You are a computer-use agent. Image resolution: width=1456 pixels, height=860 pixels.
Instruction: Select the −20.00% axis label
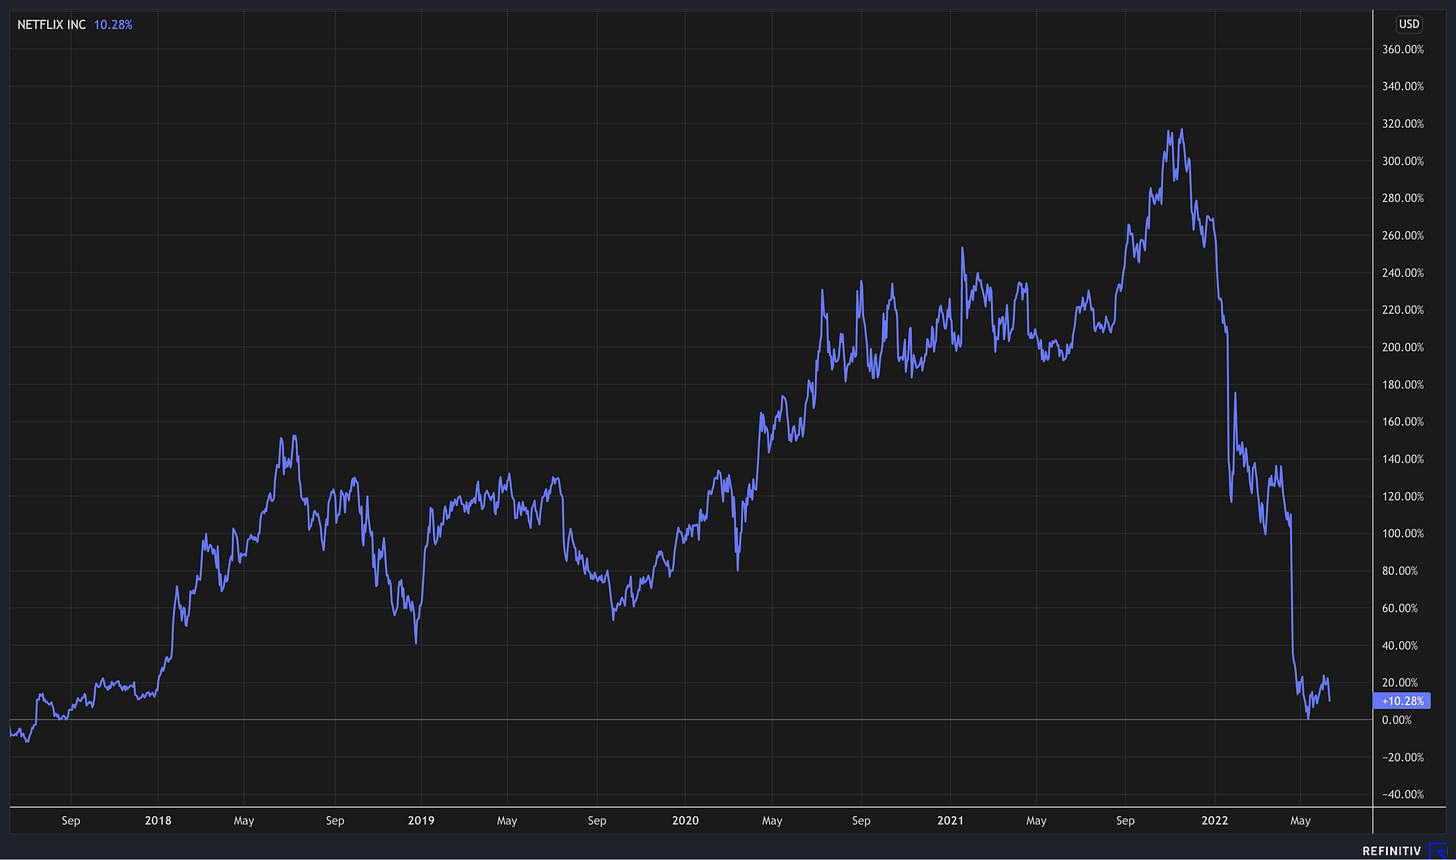click(1402, 757)
